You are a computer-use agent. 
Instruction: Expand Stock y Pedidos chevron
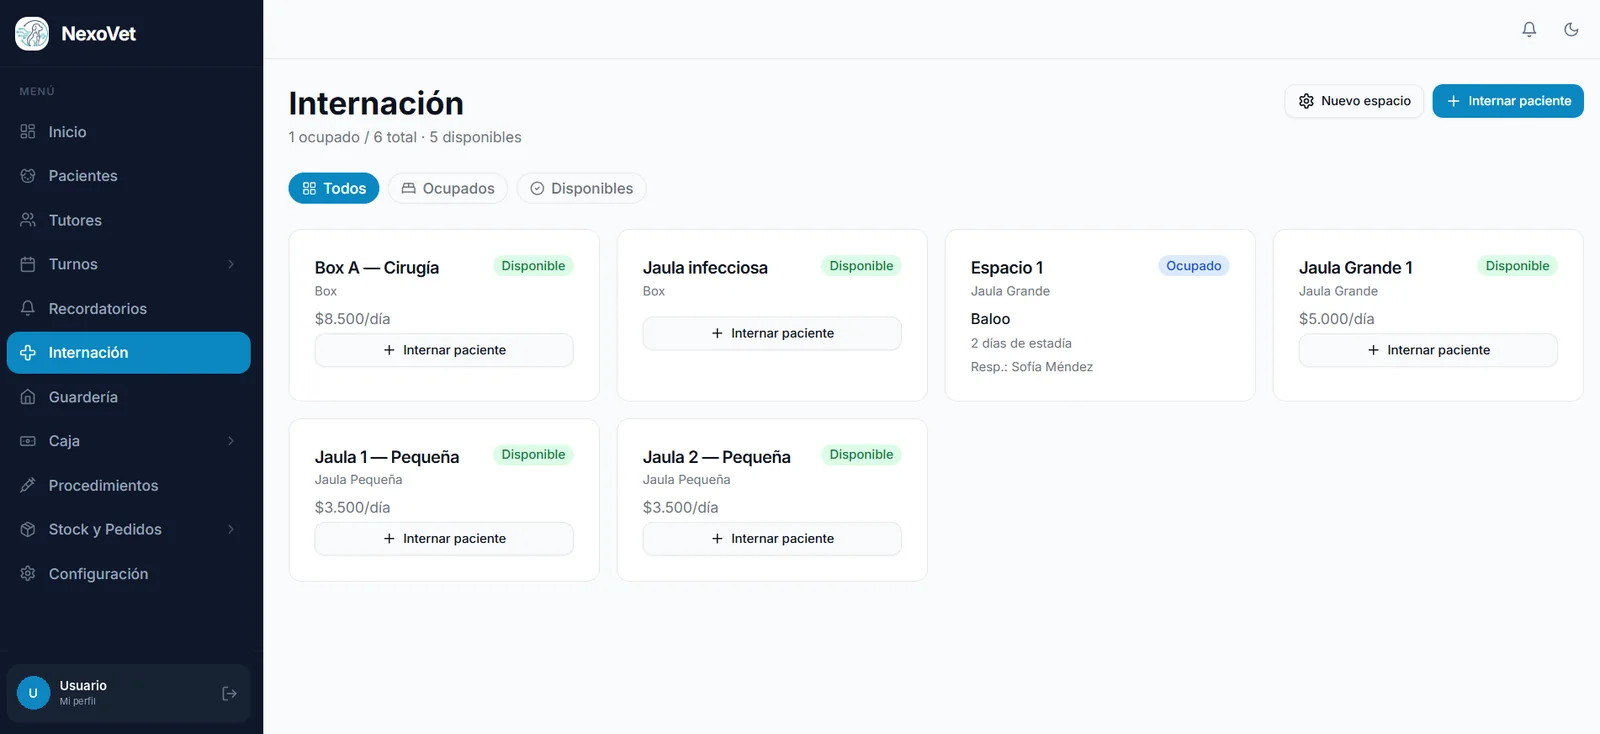point(231,529)
